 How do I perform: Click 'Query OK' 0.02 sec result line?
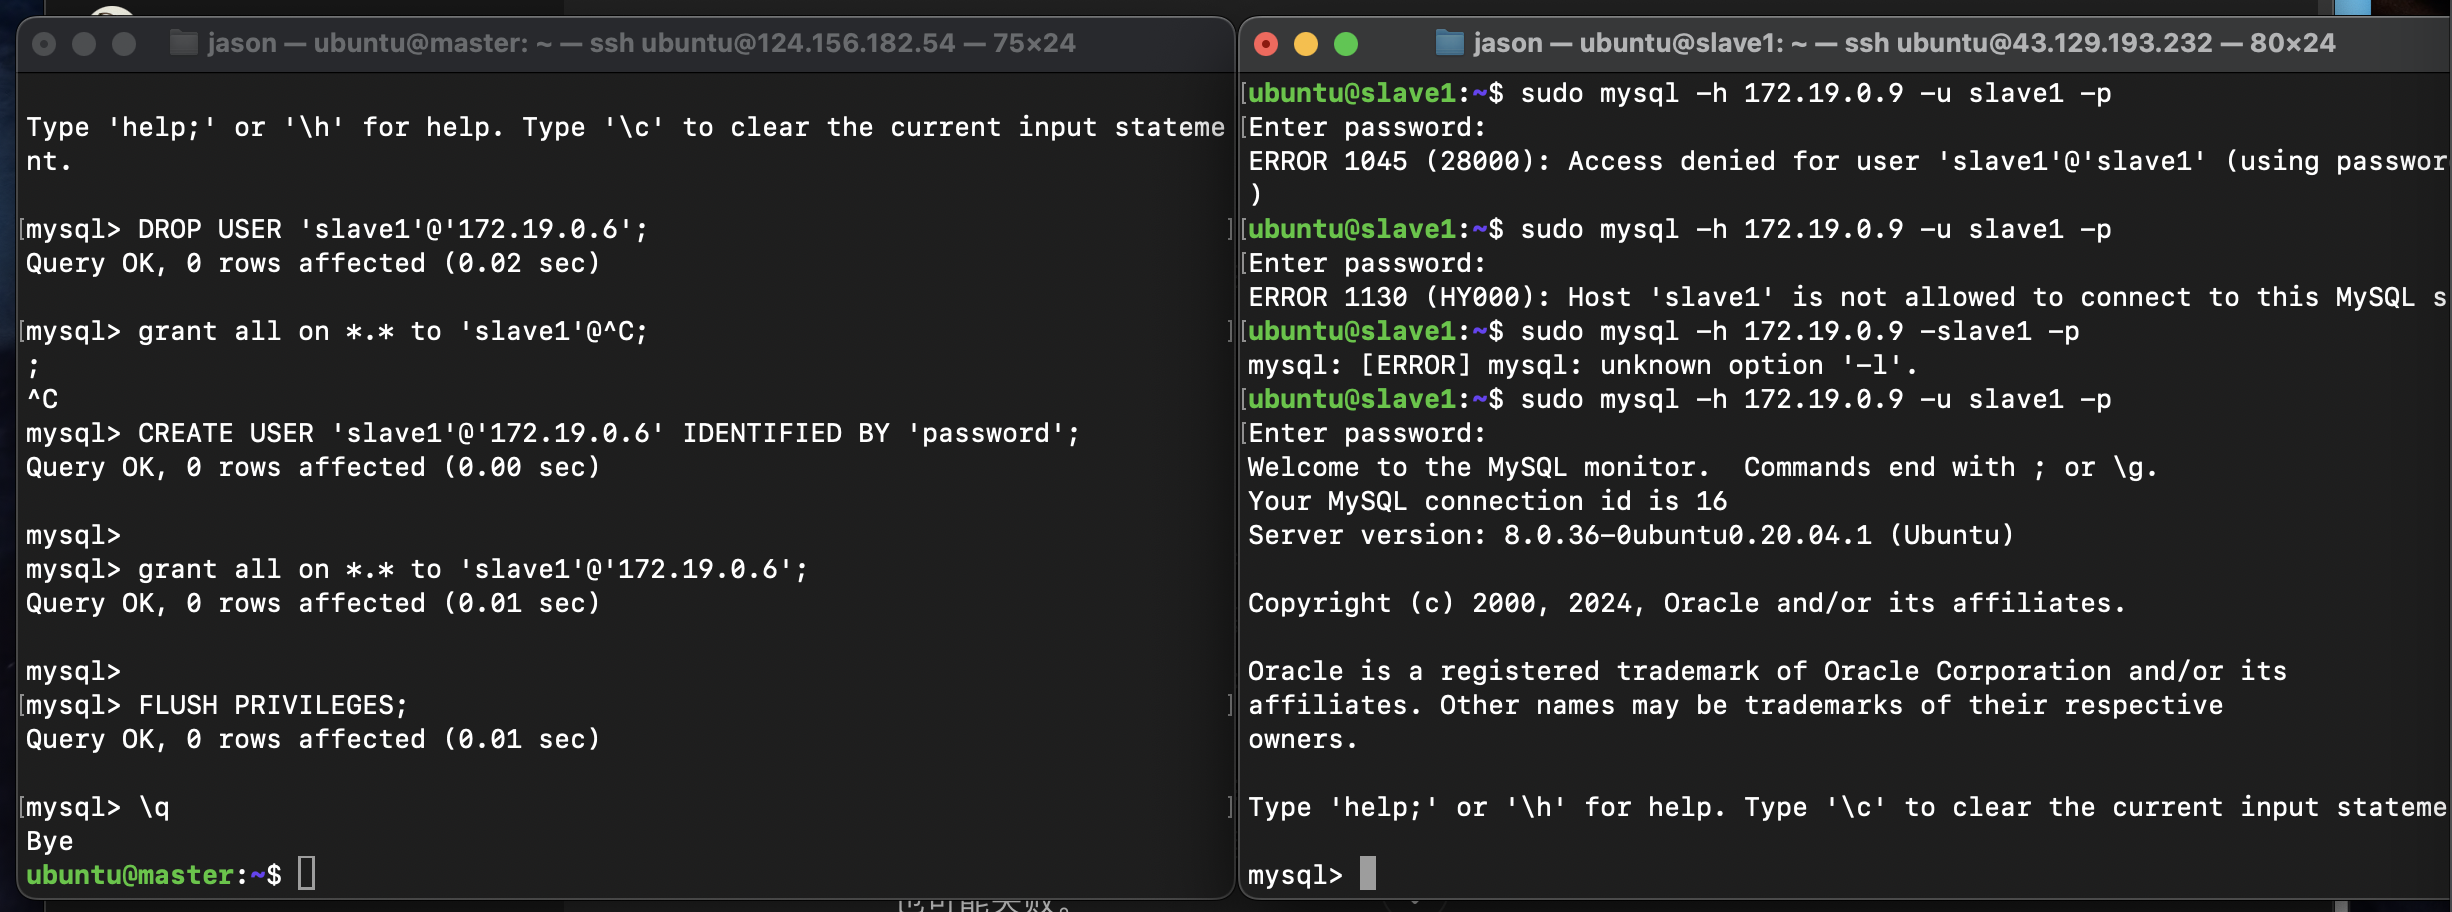[x=313, y=263]
